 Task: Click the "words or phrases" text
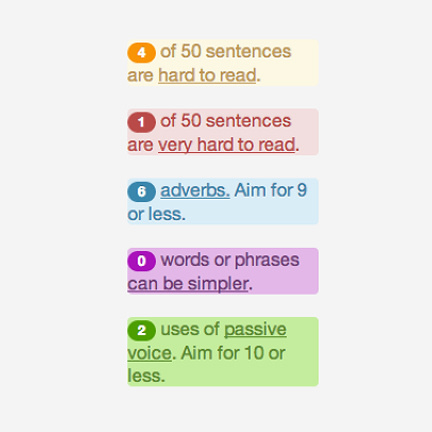pos(230,260)
